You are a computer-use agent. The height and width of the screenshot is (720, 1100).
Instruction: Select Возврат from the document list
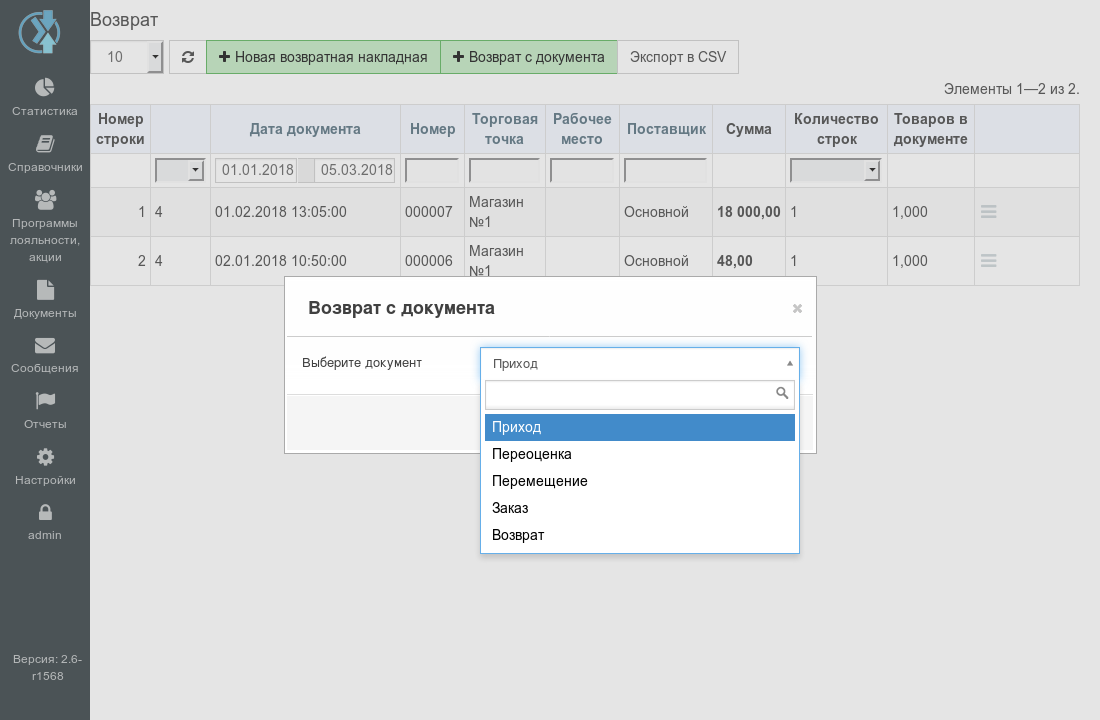coord(640,535)
